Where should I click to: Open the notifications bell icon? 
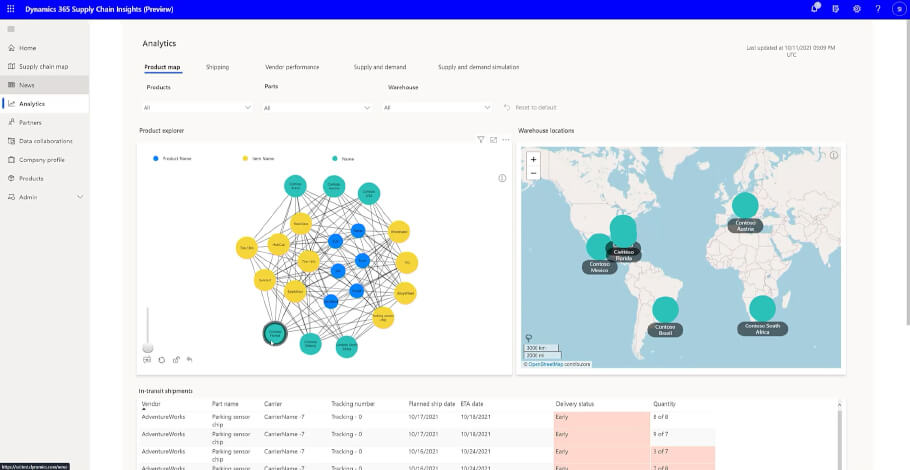(x=815, y=9)
